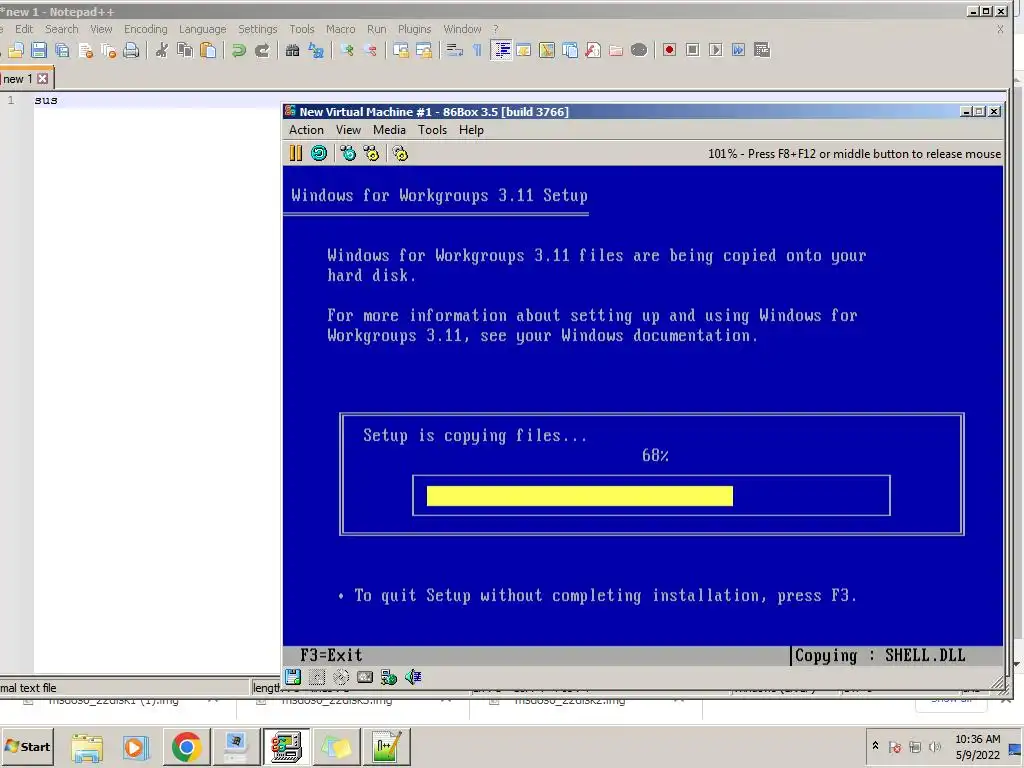Open 86Box View menu
Image resolution: width=1024 pixels, height=768 pixels.
[348, 130]
